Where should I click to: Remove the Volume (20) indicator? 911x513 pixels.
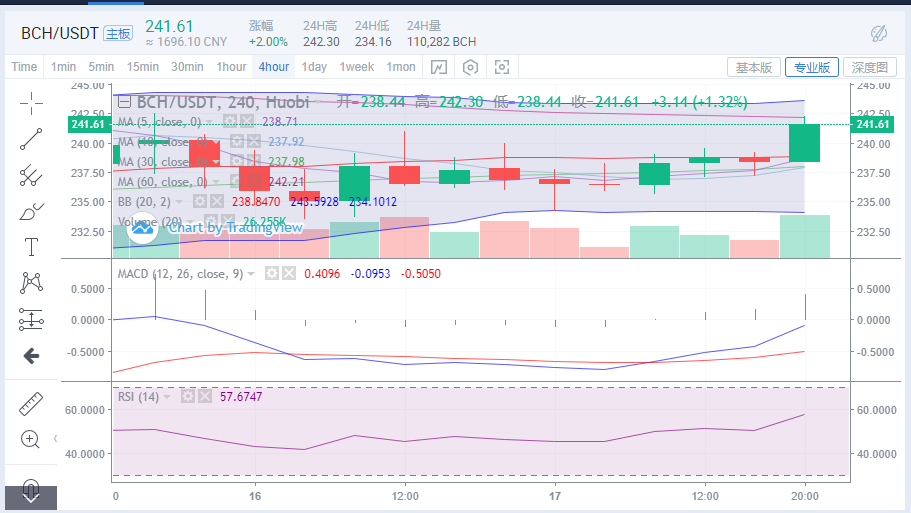228,221
